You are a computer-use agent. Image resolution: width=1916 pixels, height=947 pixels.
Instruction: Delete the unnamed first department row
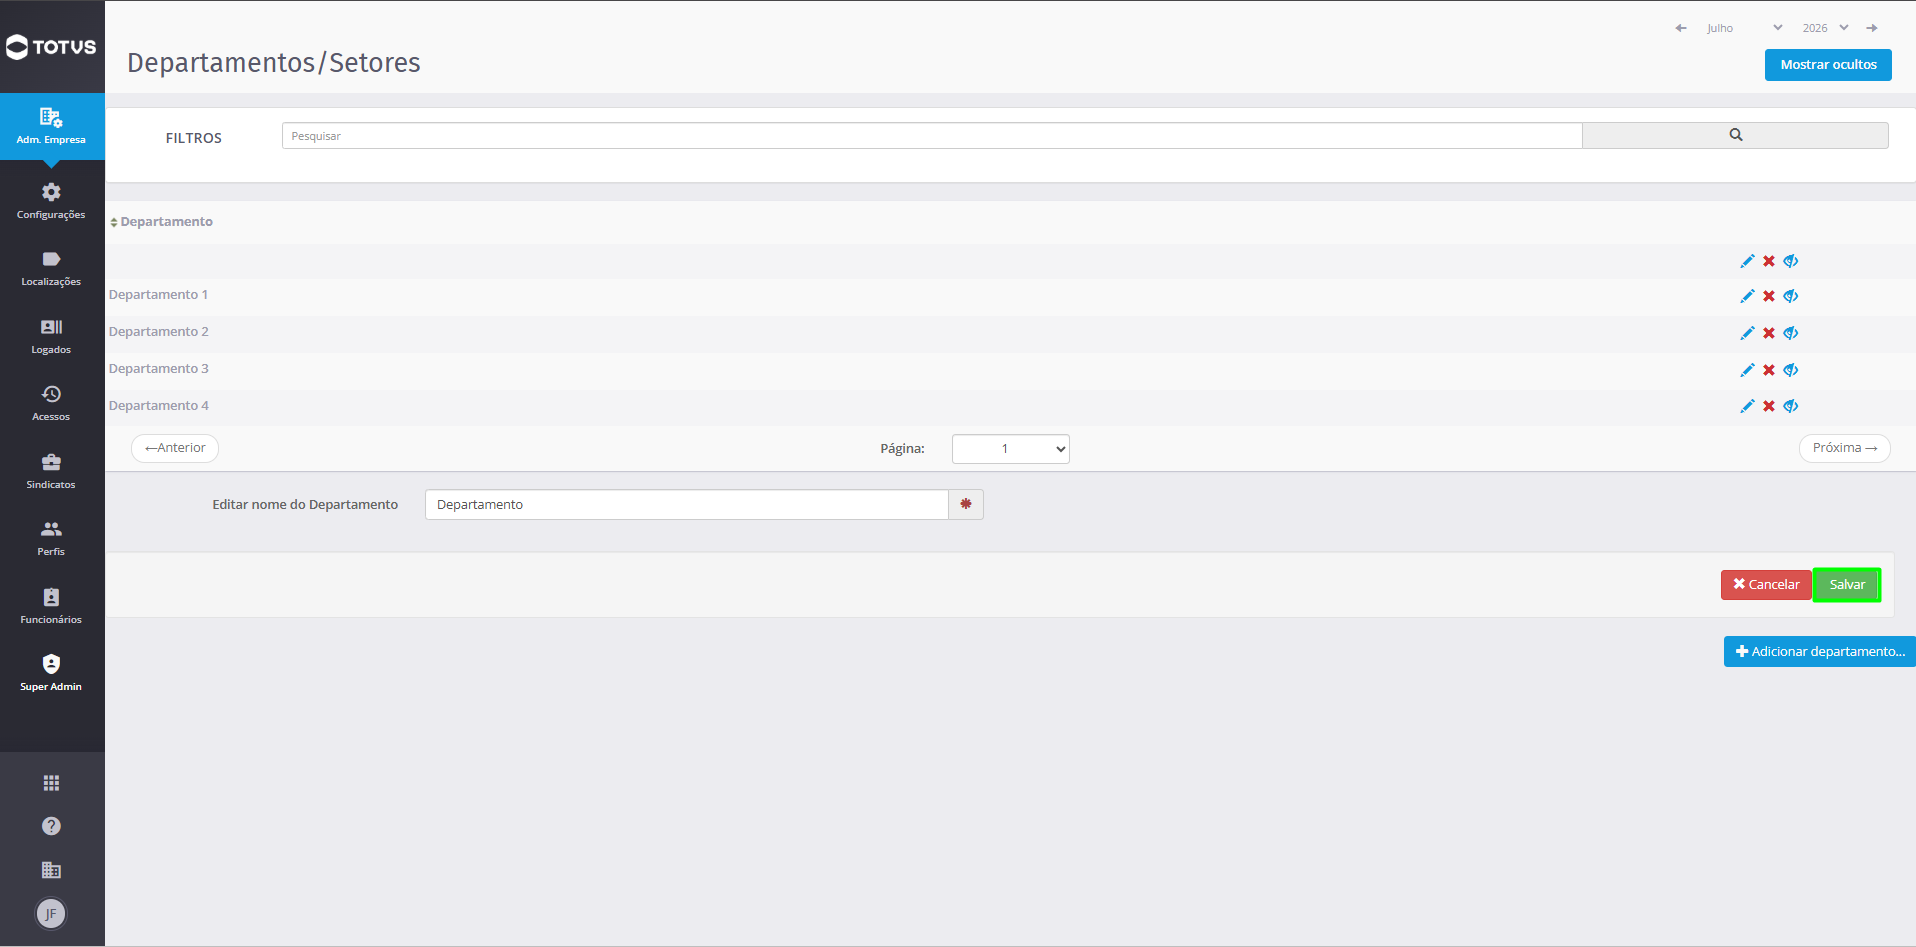[x=1769, y=261]
